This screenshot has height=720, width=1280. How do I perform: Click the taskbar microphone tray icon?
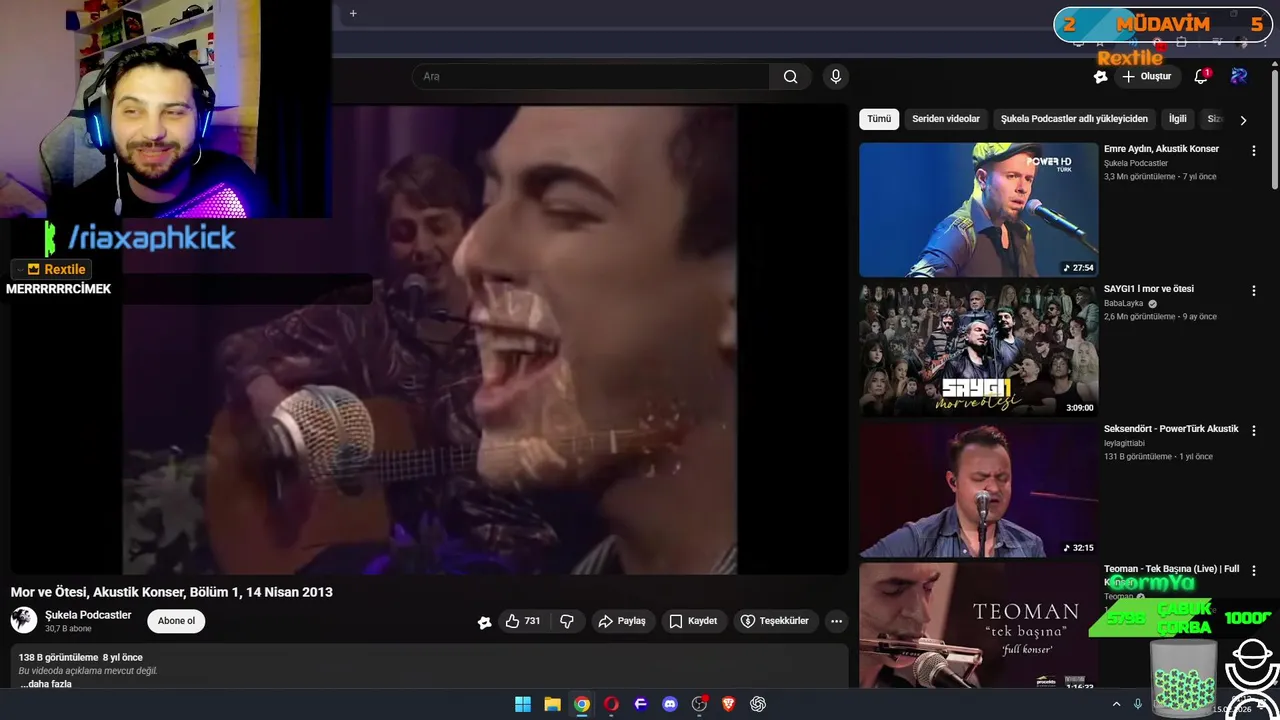[1138, 704]
